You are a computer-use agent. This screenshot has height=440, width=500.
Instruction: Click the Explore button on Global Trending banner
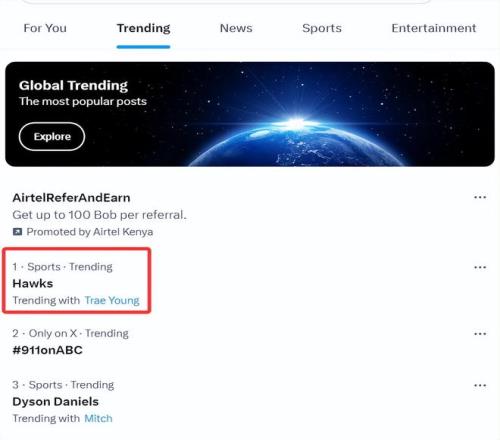[x=52, y=137]
